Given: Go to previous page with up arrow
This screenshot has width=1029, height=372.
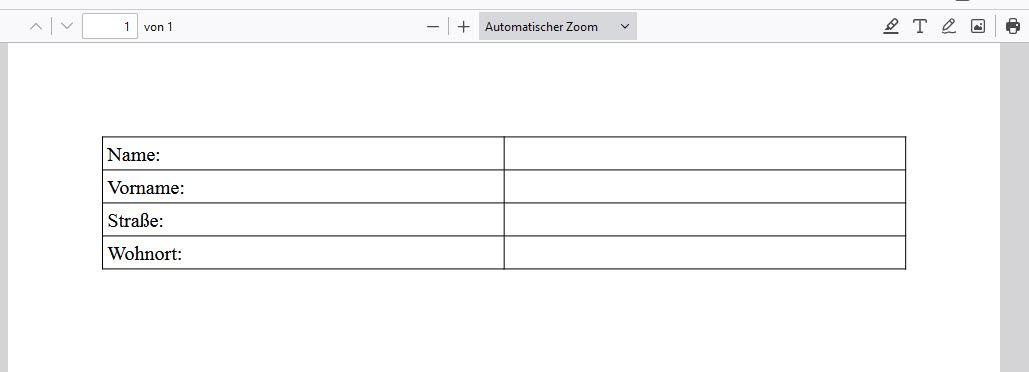Looking at the screenshot, I should coord(37,27).
